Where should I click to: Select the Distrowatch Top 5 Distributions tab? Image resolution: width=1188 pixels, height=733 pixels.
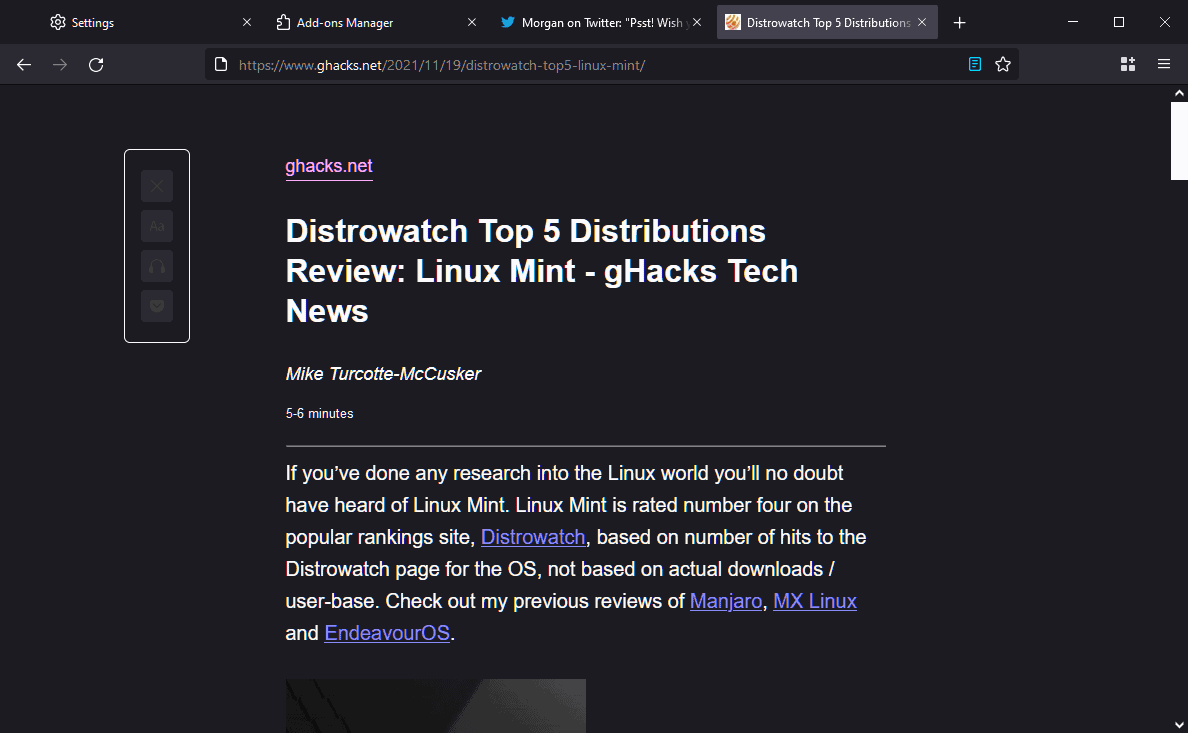827,23
